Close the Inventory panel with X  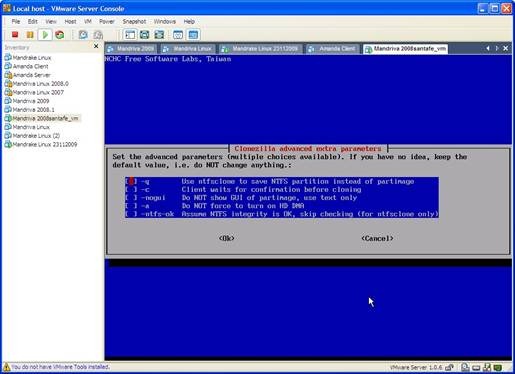96,46
